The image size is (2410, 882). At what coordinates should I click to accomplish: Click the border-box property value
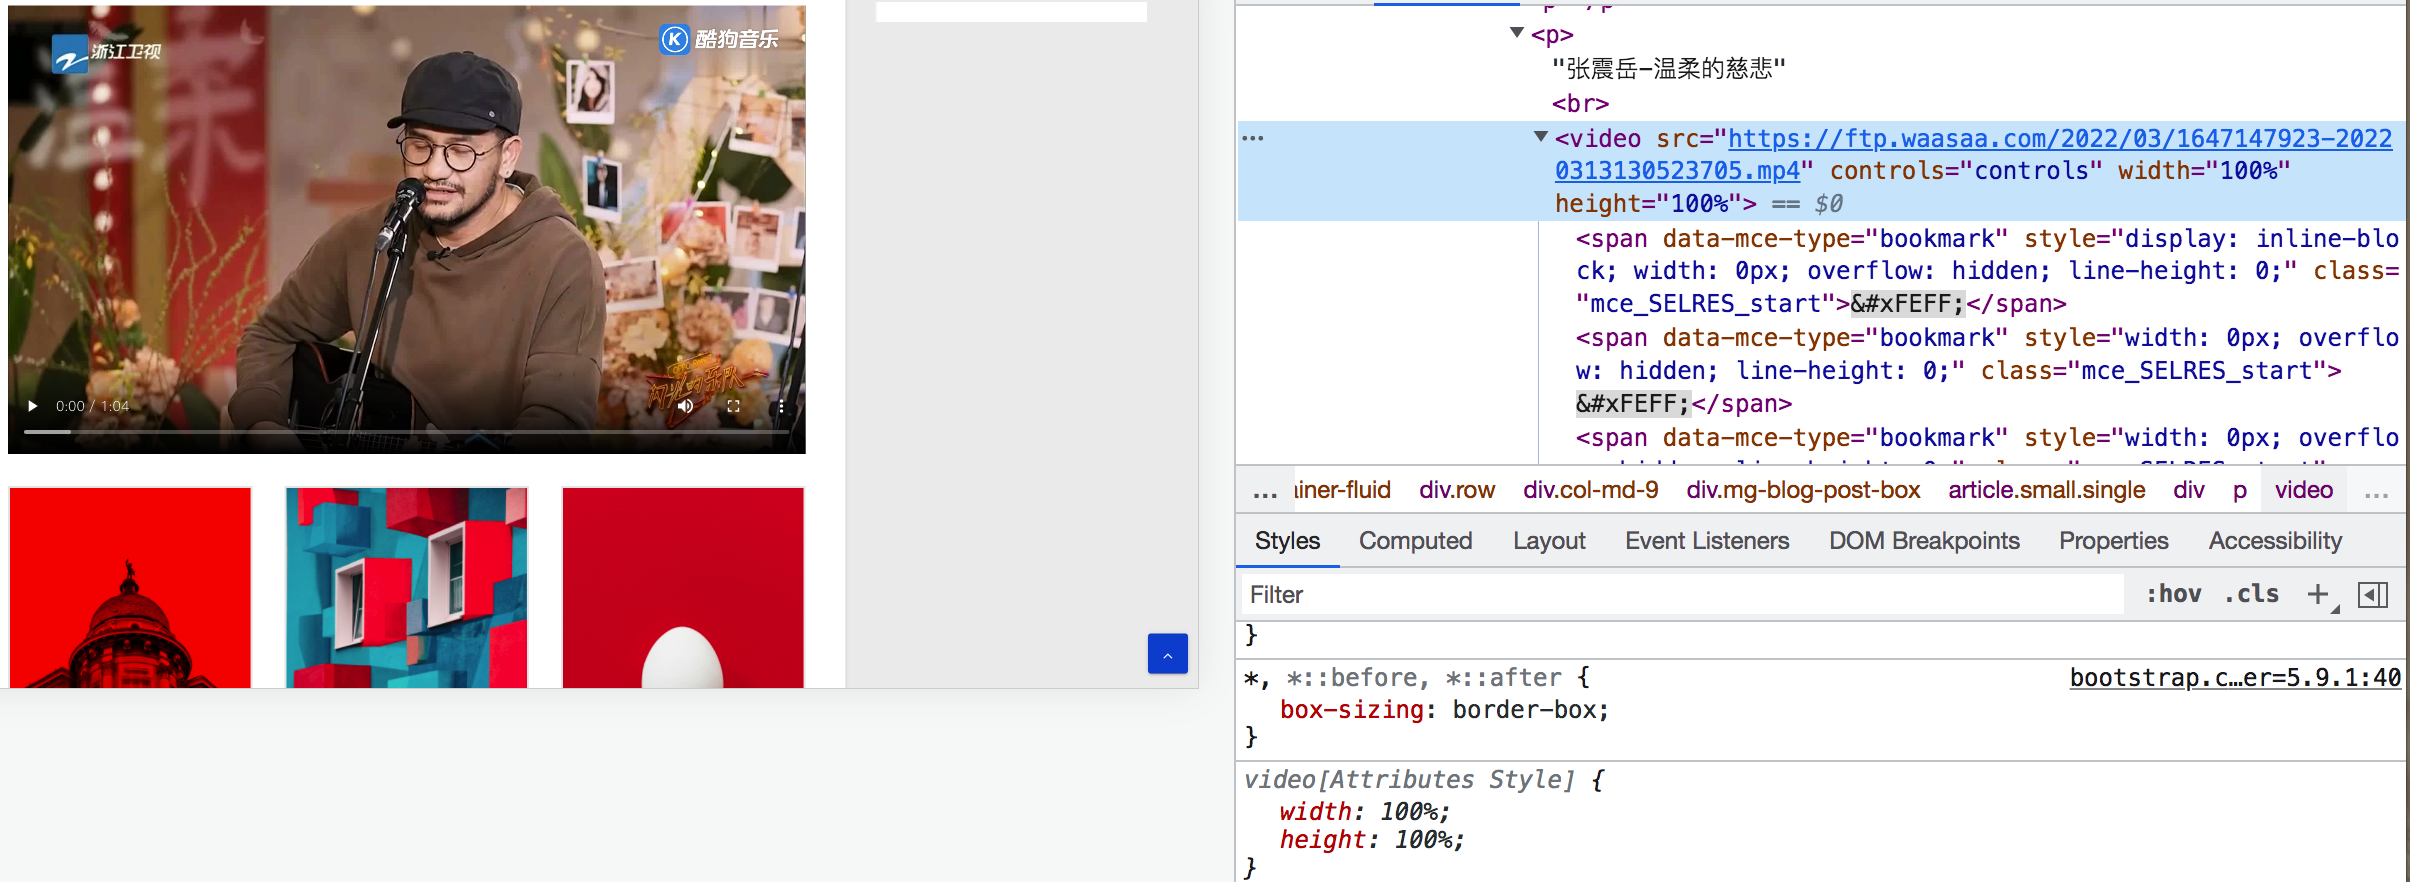pyautogui.click(x=1523, y=710)
